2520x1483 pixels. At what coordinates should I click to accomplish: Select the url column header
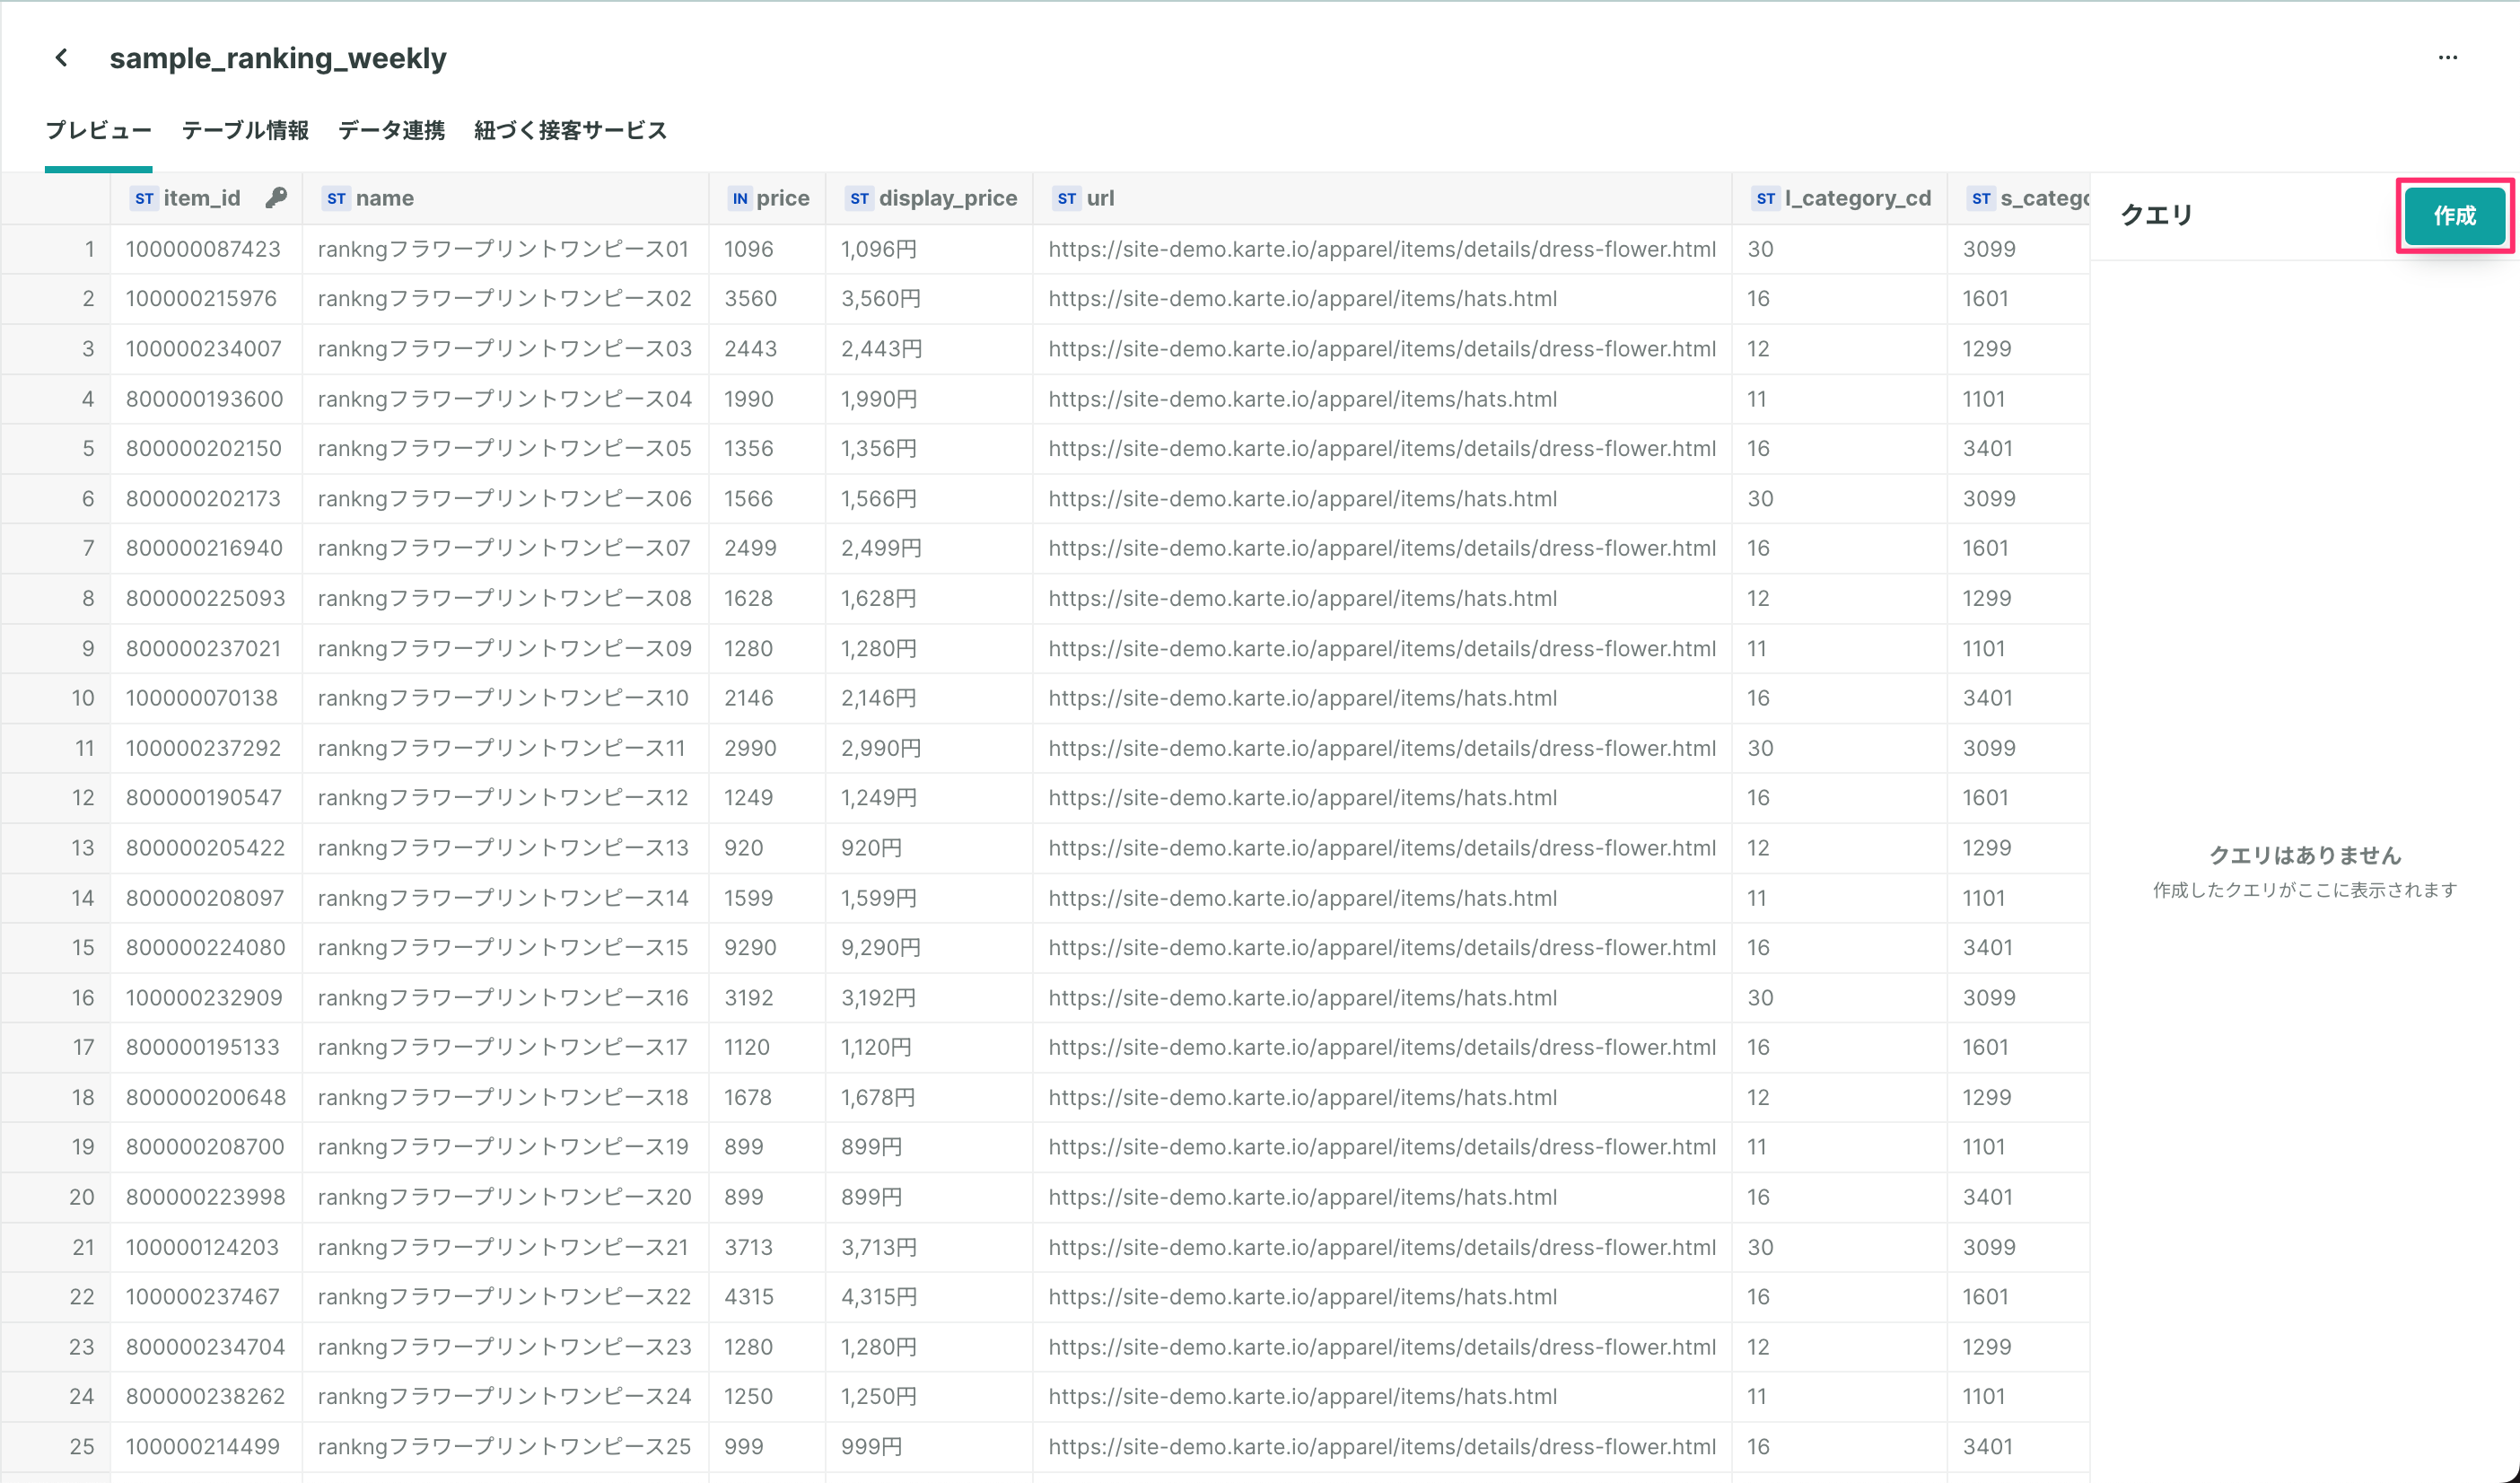pyautogui.click(x=1382, y=199)
